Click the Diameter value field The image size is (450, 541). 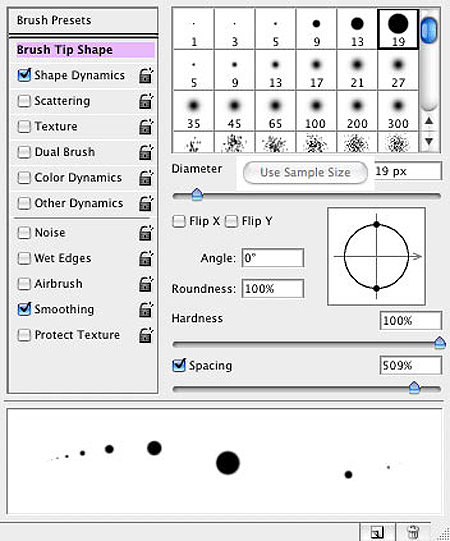coord(408,171)
